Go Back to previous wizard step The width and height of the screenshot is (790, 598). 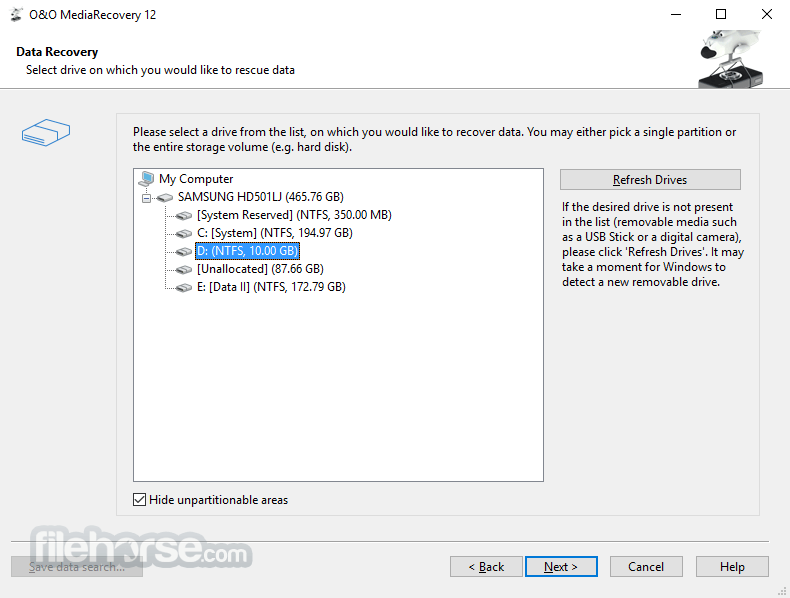486,567
